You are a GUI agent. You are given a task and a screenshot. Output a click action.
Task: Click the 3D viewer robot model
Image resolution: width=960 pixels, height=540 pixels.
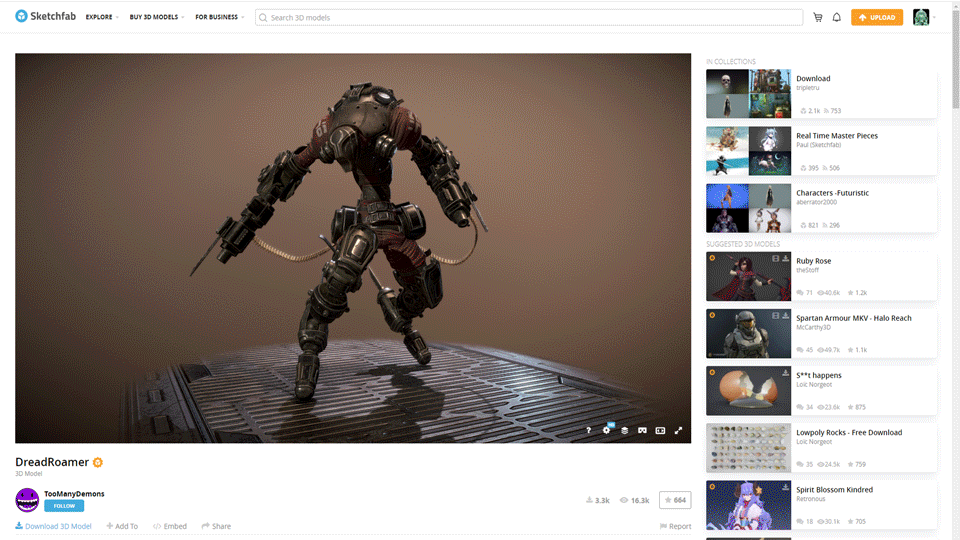coord(353,248)
